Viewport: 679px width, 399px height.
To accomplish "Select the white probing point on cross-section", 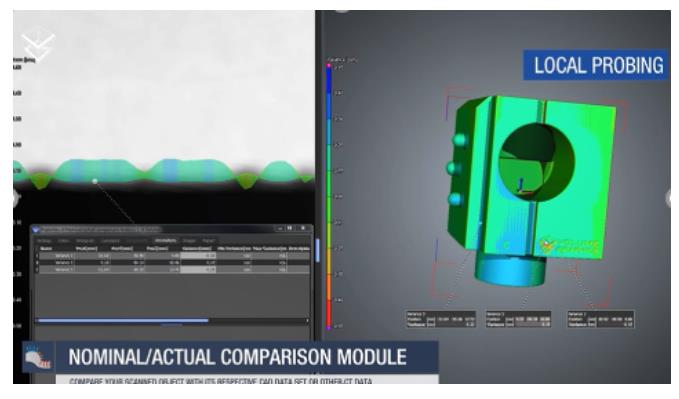I will click(x=95, y=181).
